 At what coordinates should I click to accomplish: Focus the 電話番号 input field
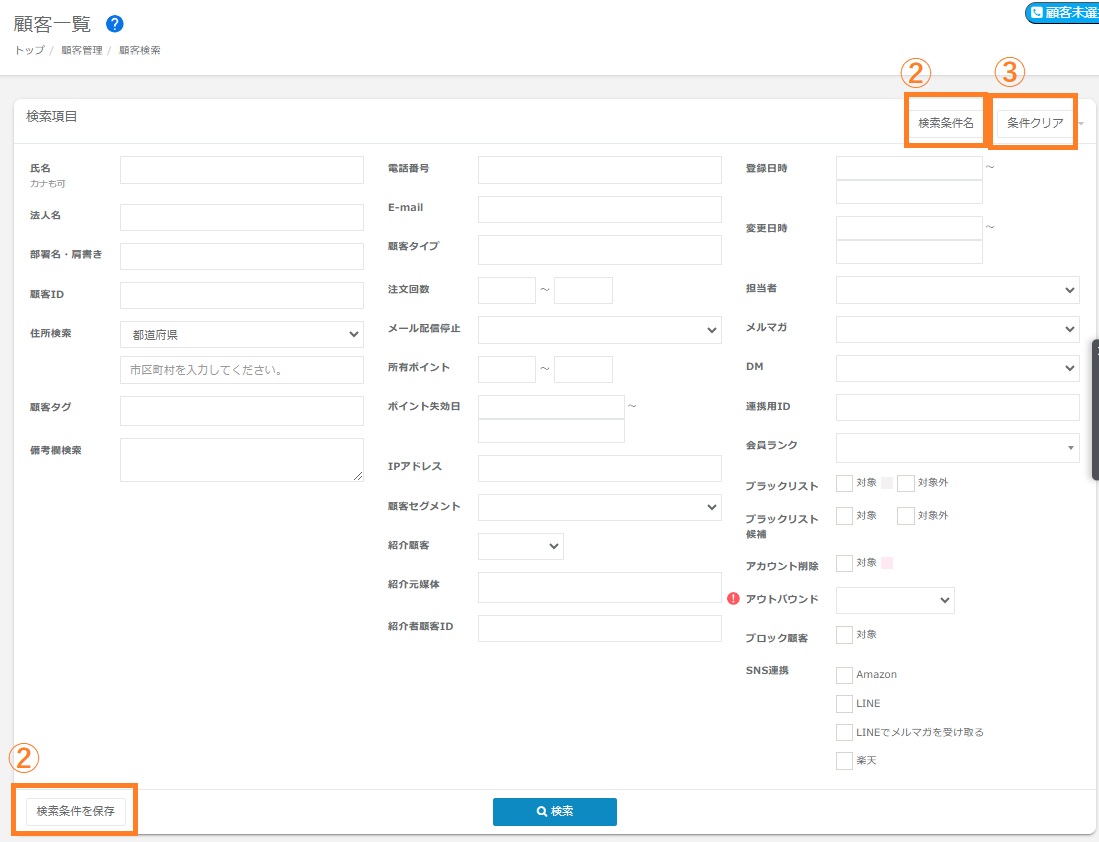(599, 170)
